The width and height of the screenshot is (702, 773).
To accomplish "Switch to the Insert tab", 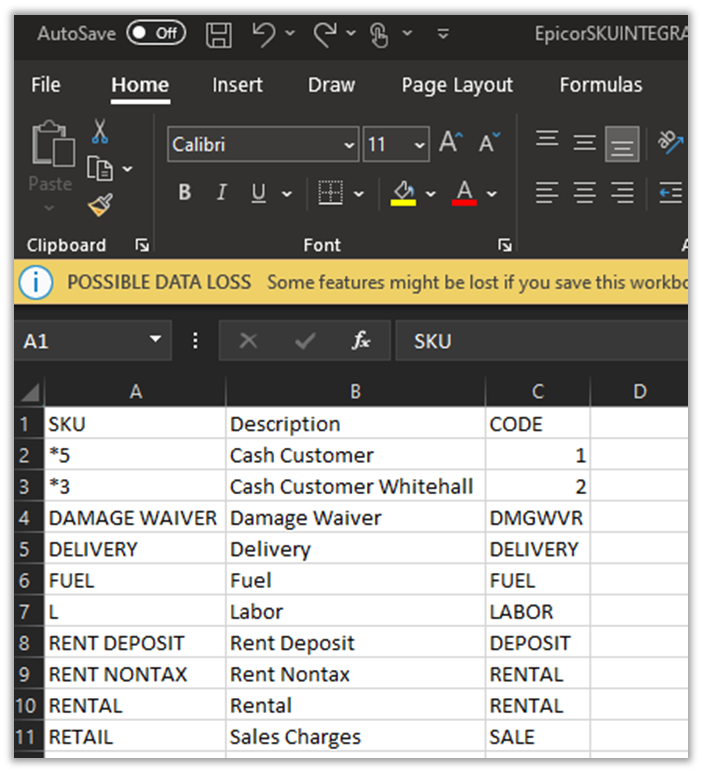I will click(237, 85).
